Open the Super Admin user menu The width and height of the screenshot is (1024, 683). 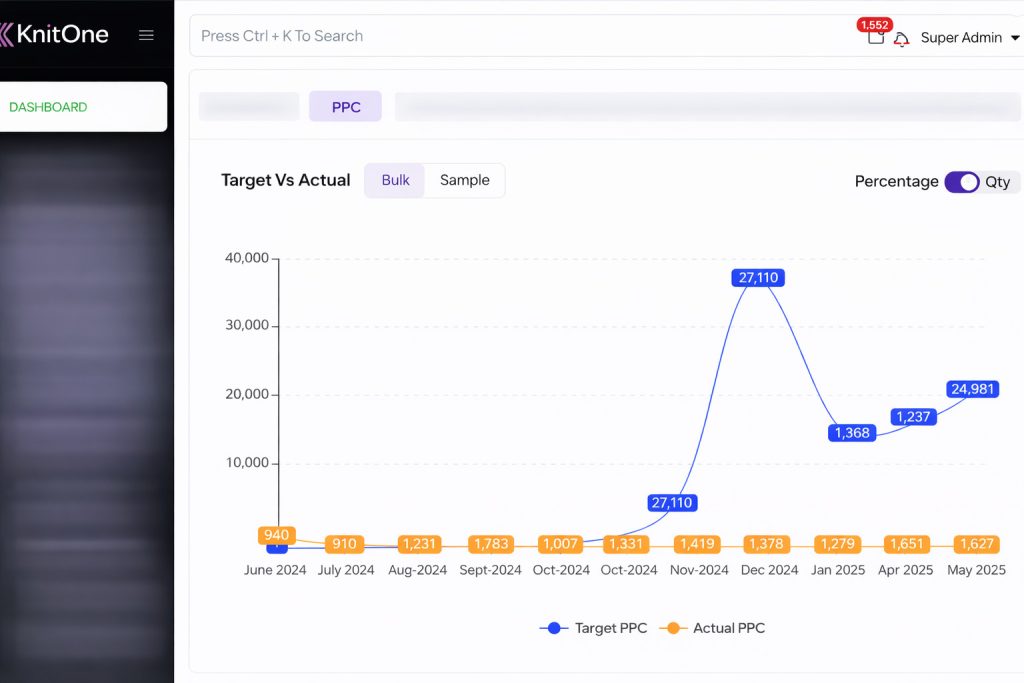tap(960, 38)
